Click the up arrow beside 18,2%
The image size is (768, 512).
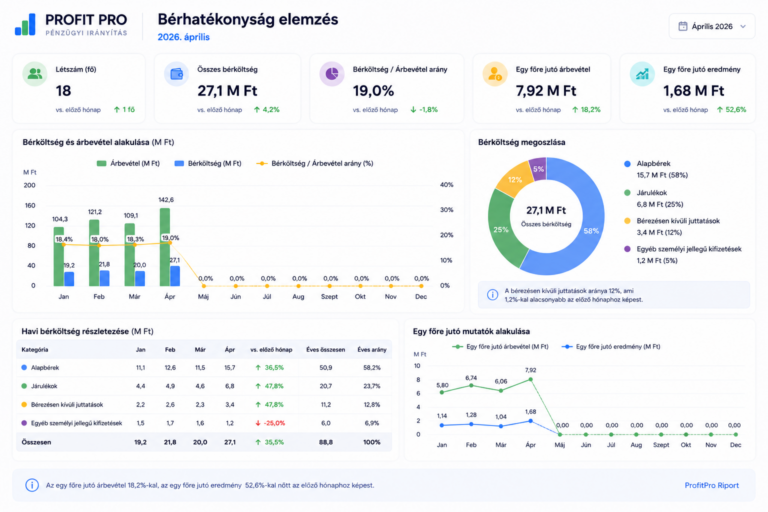[575, 110]
